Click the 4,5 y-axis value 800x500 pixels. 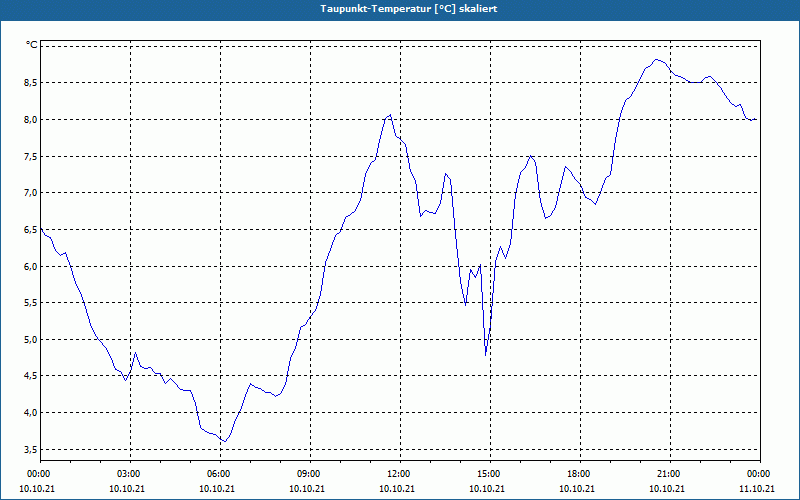[31, 376]
